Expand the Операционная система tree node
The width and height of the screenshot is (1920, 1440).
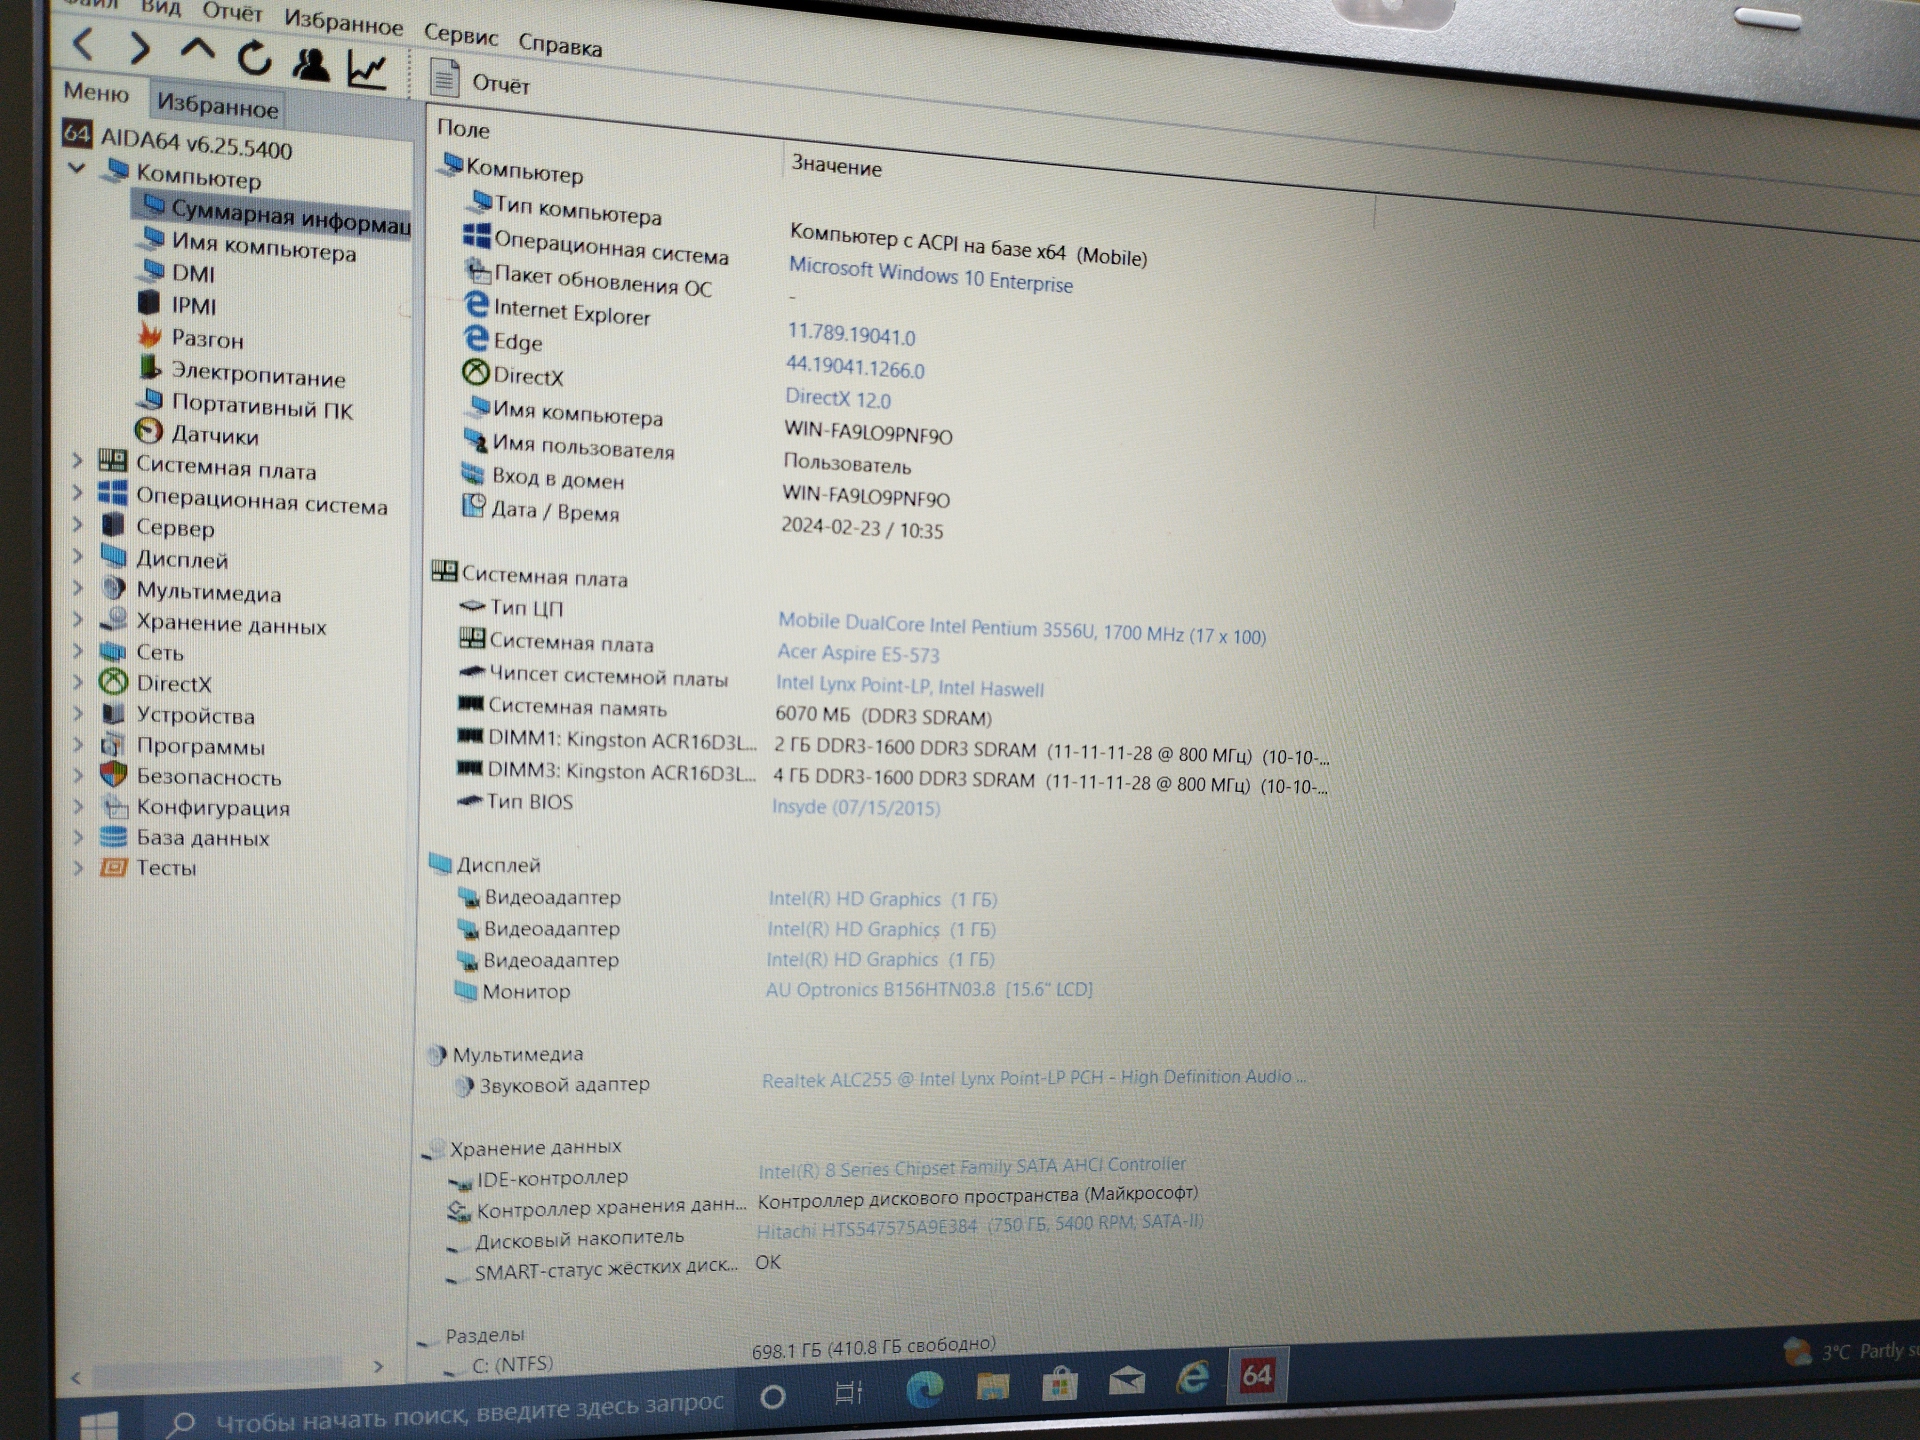78,493
